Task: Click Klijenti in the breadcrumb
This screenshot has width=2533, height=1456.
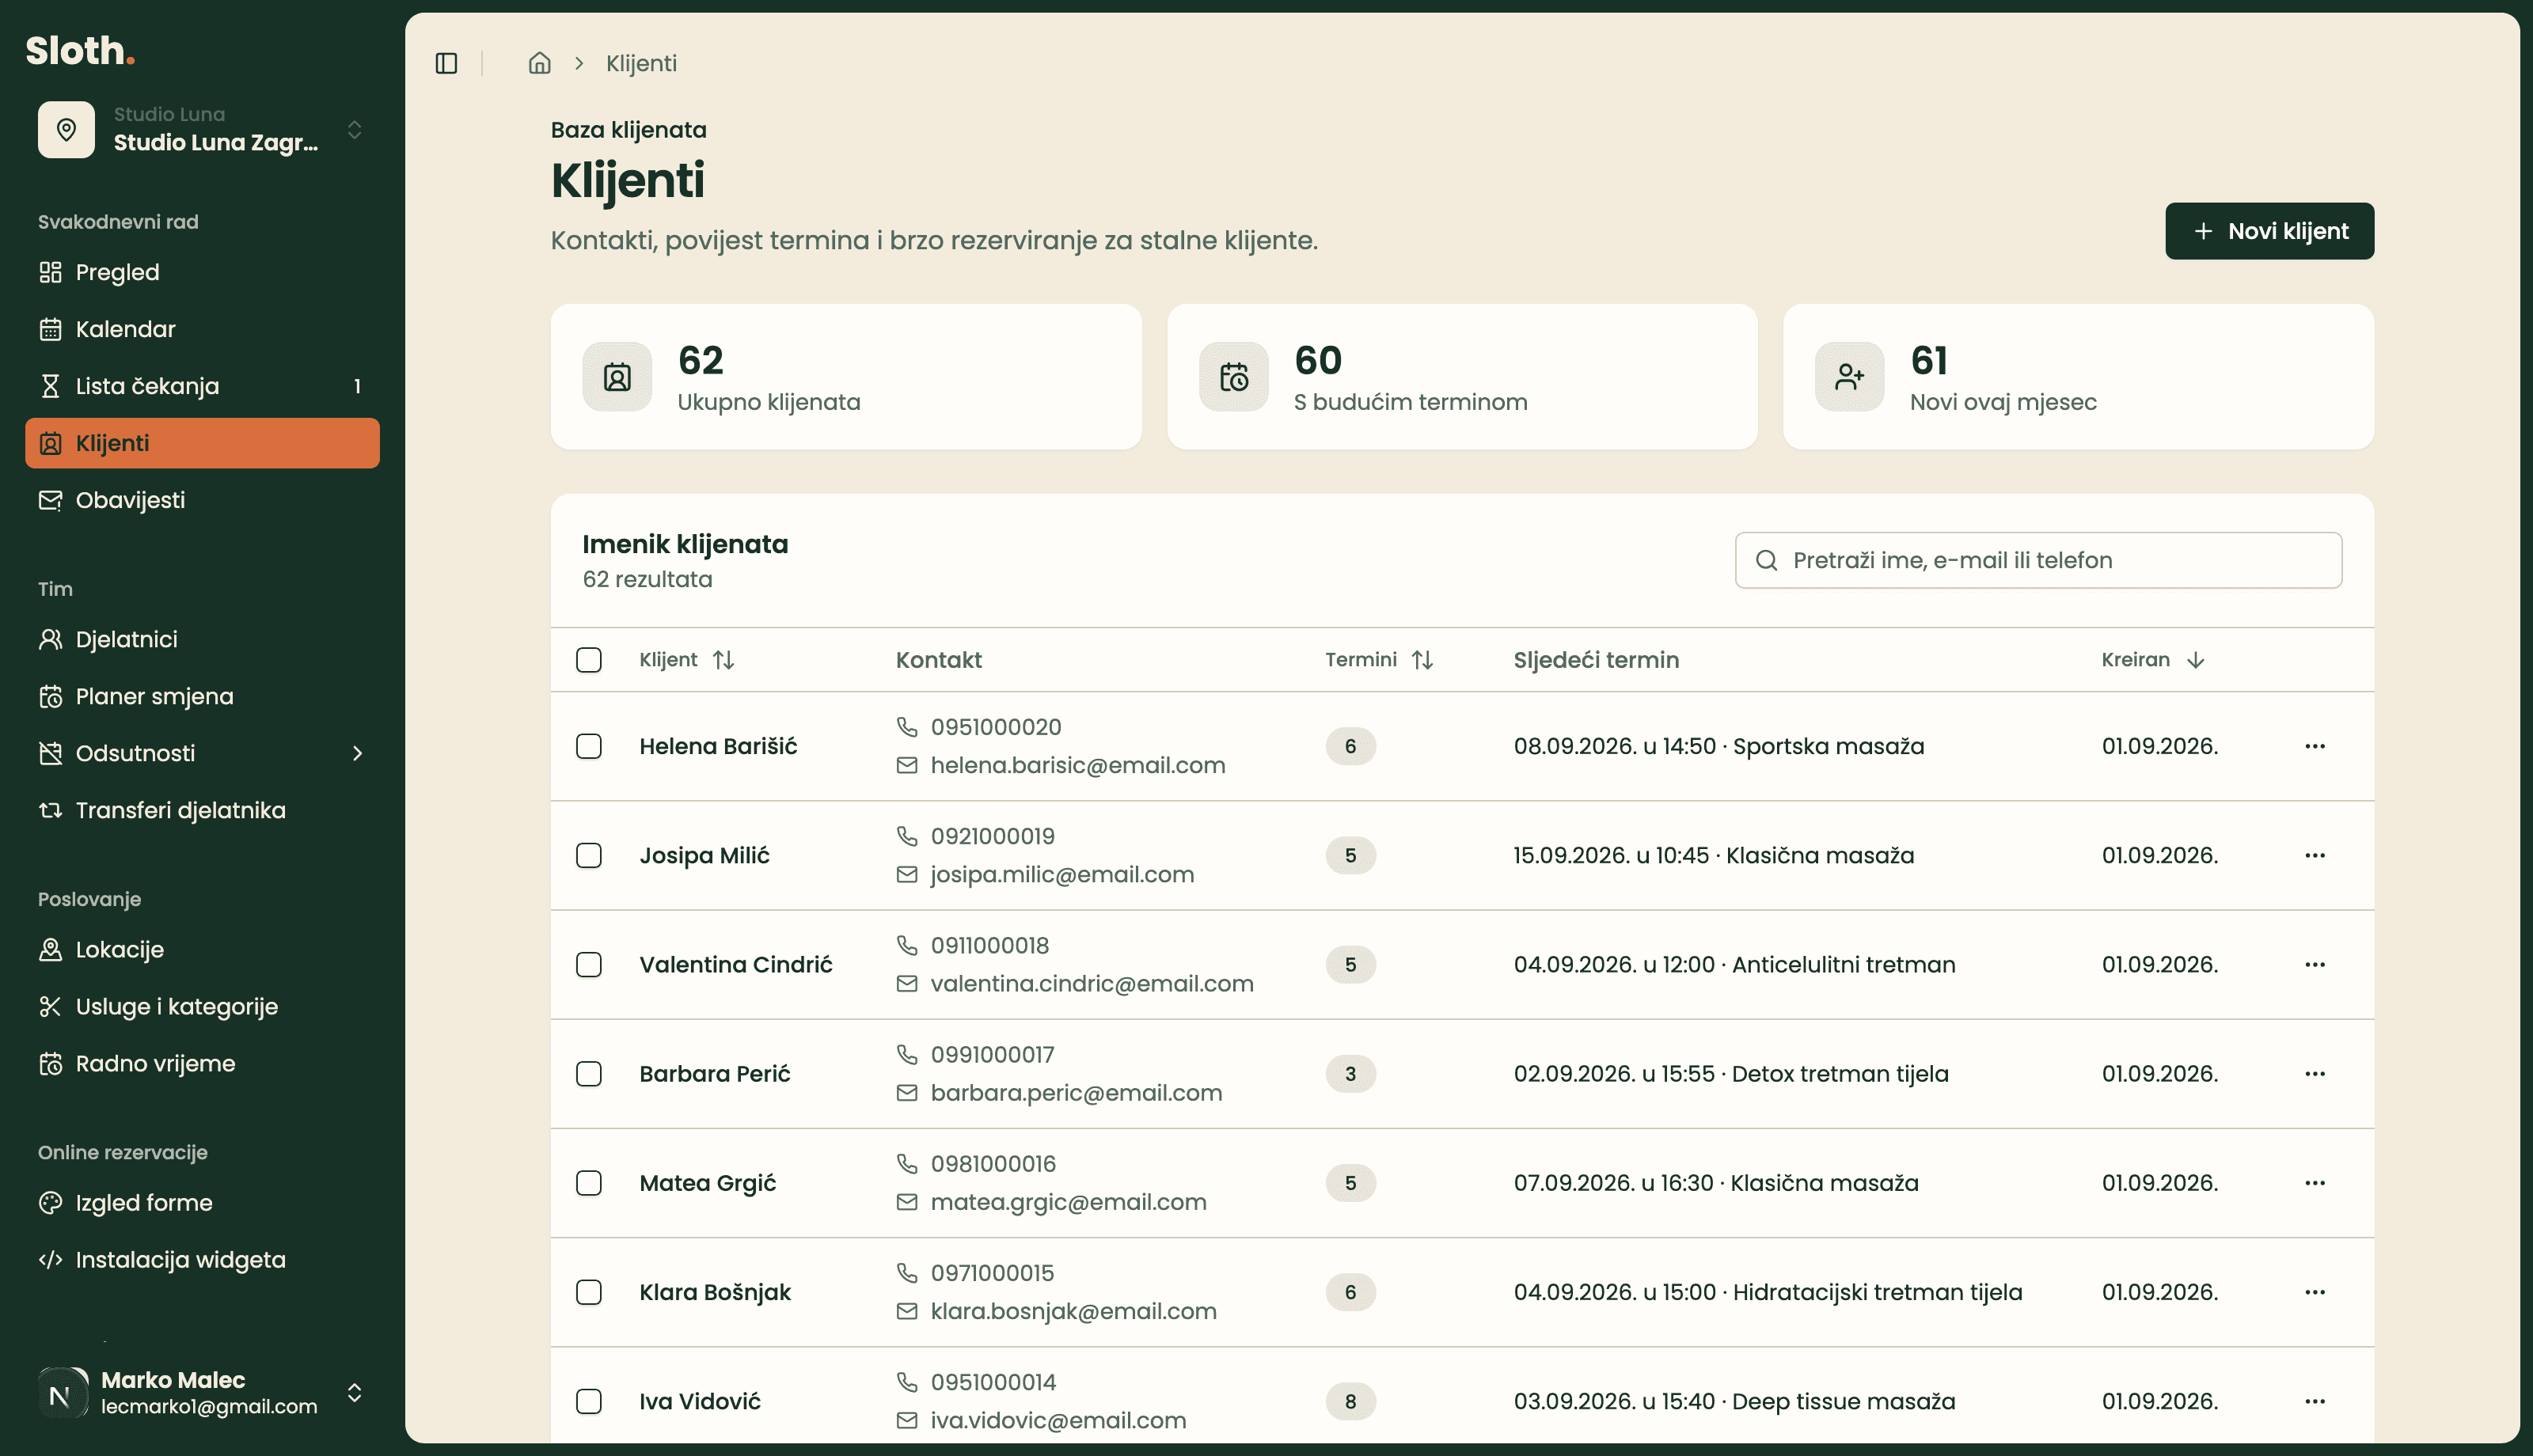Action: (641, 63)
